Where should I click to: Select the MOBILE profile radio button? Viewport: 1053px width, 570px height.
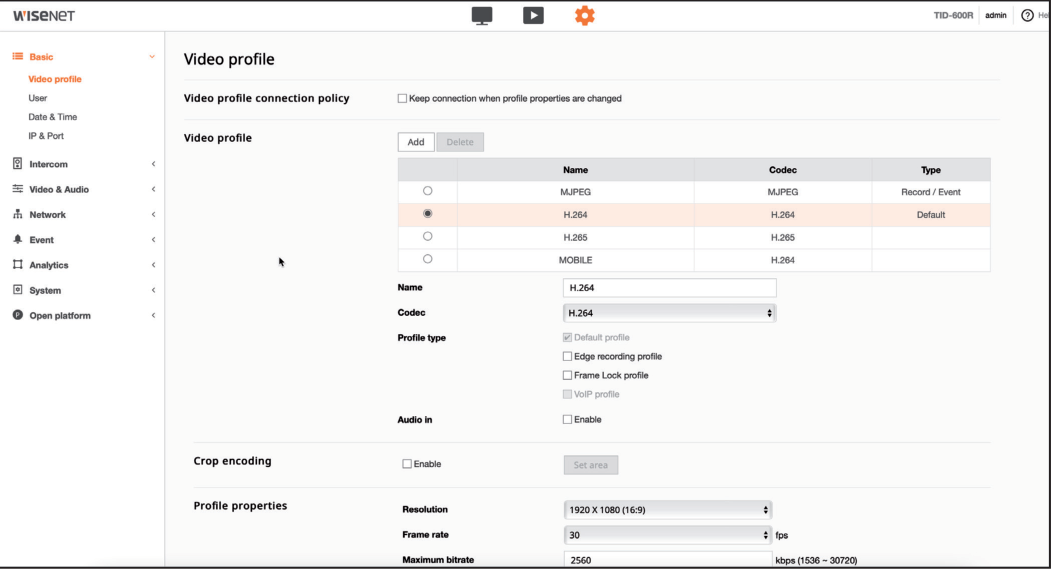pyautogui.click(x=427, y=259)
